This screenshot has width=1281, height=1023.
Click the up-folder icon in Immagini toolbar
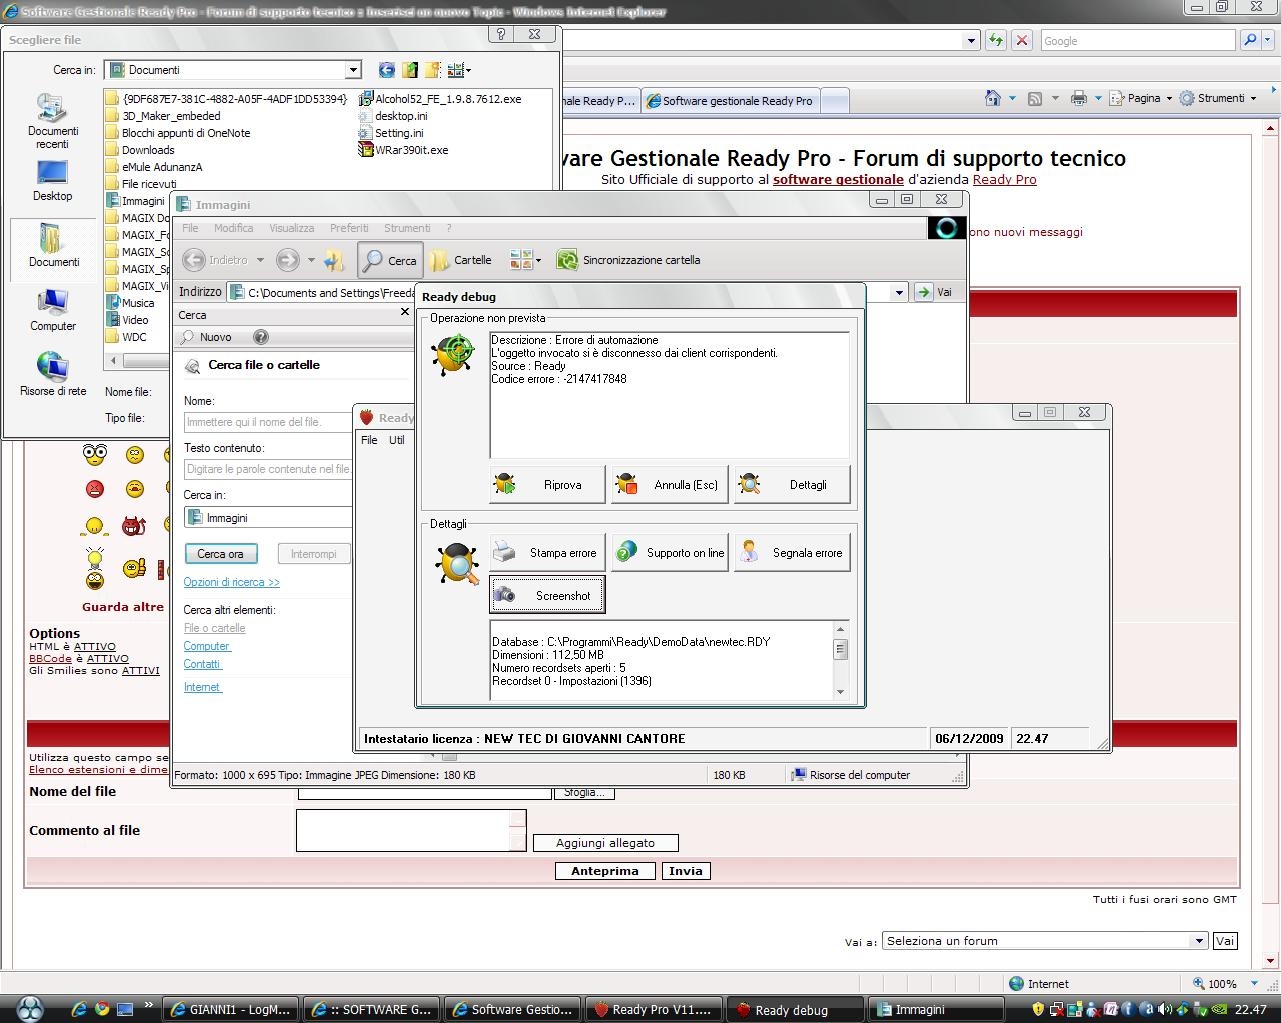[x=334, y=260]
